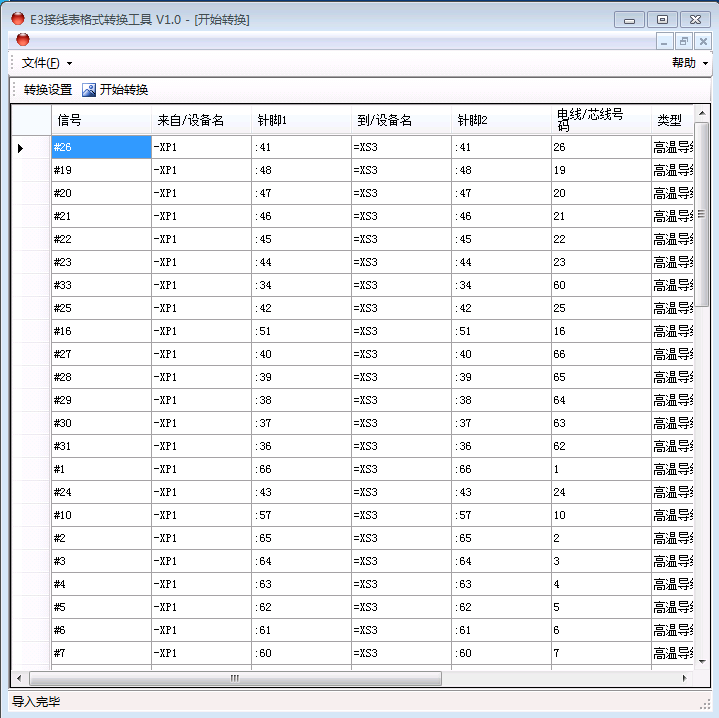Click the red child-window icon above 文件 menu
This screenshot has height=718, width=719.
click(x=23, y=40)
